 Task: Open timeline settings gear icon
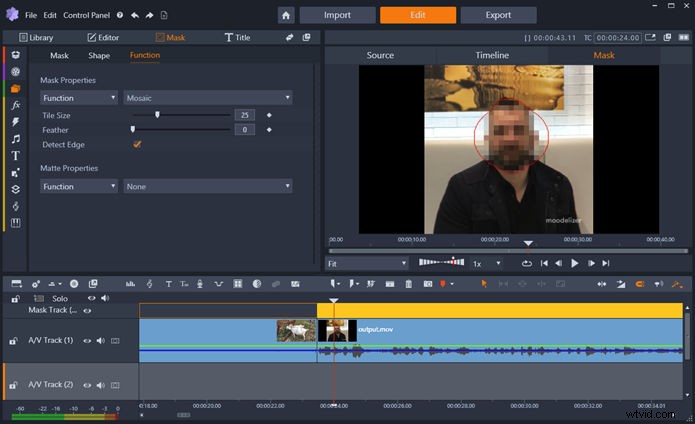(x=36, y=284)
